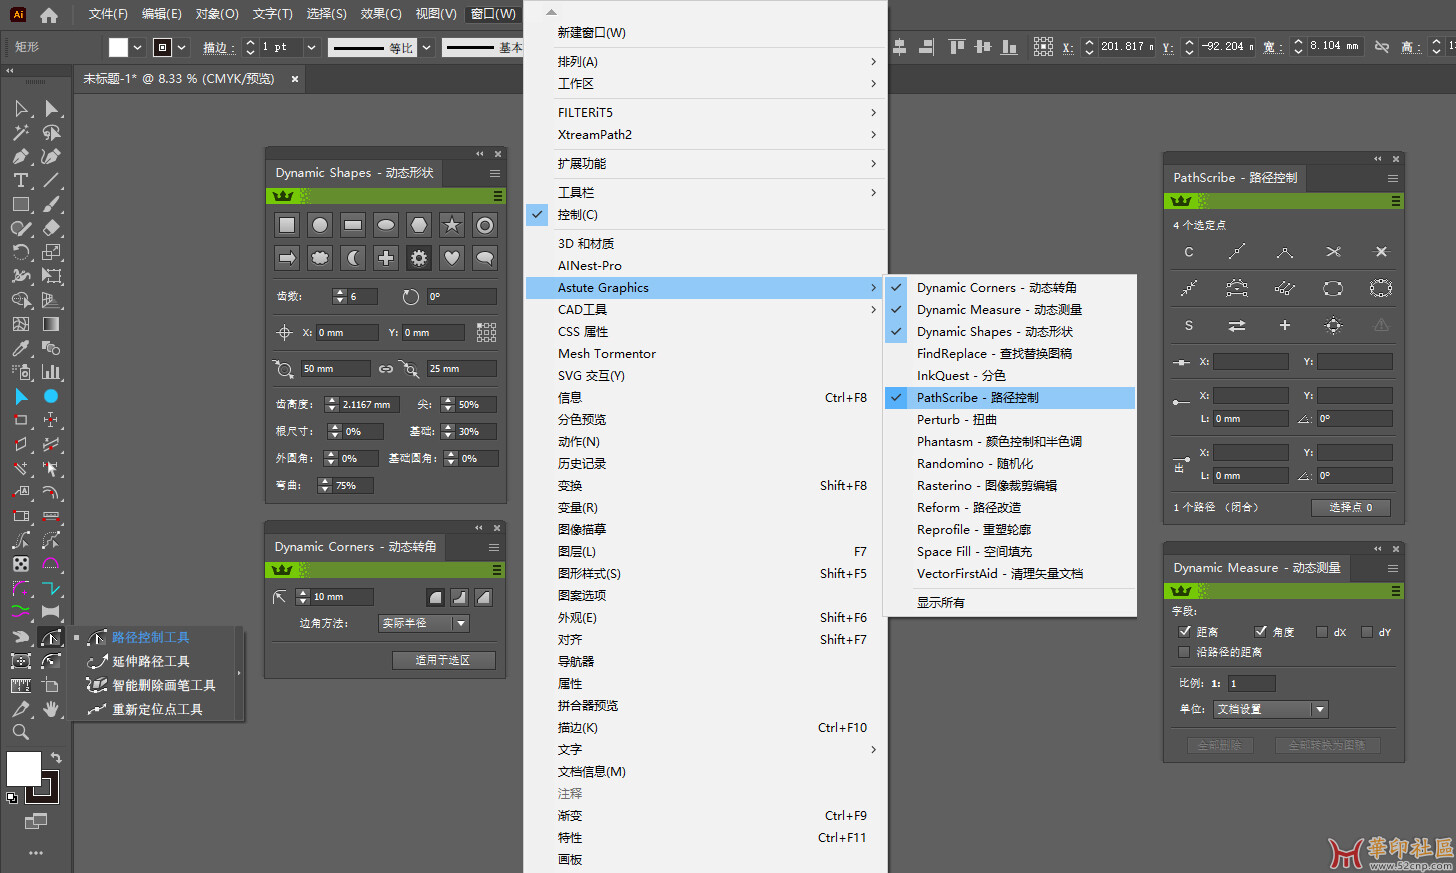Open the 视图(V) menu
1456x873 pixels.
pos(436,14)
